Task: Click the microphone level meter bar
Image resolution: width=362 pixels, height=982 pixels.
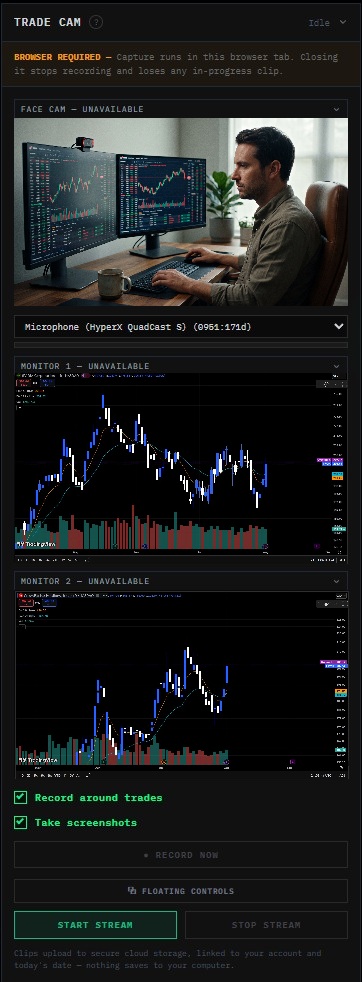Action: [x=181, y=345]
